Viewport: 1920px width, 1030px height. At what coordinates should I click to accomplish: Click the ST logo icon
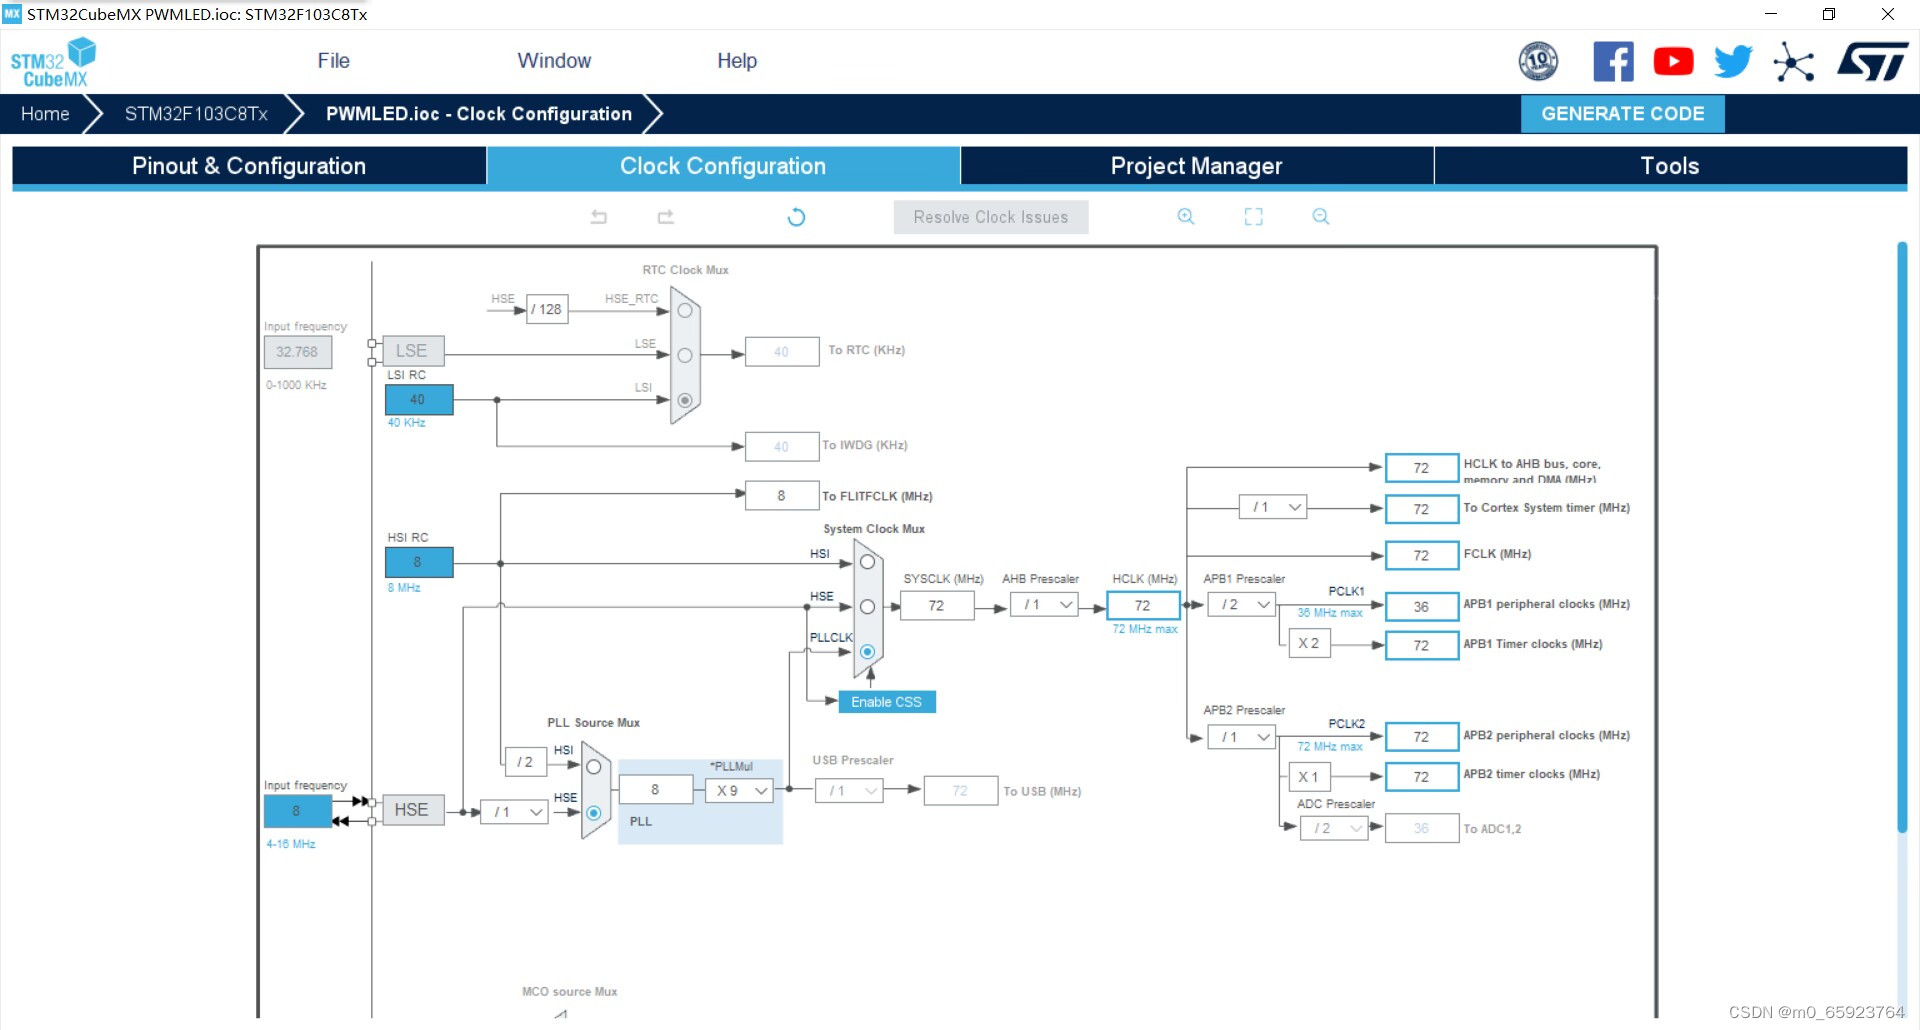[1872, 62]
